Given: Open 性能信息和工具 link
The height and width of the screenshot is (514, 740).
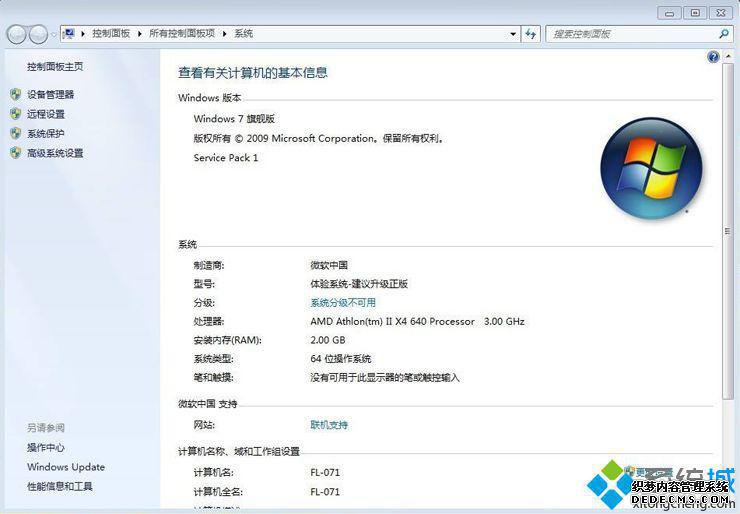Looking at the screenshot, I should [60, 486].
